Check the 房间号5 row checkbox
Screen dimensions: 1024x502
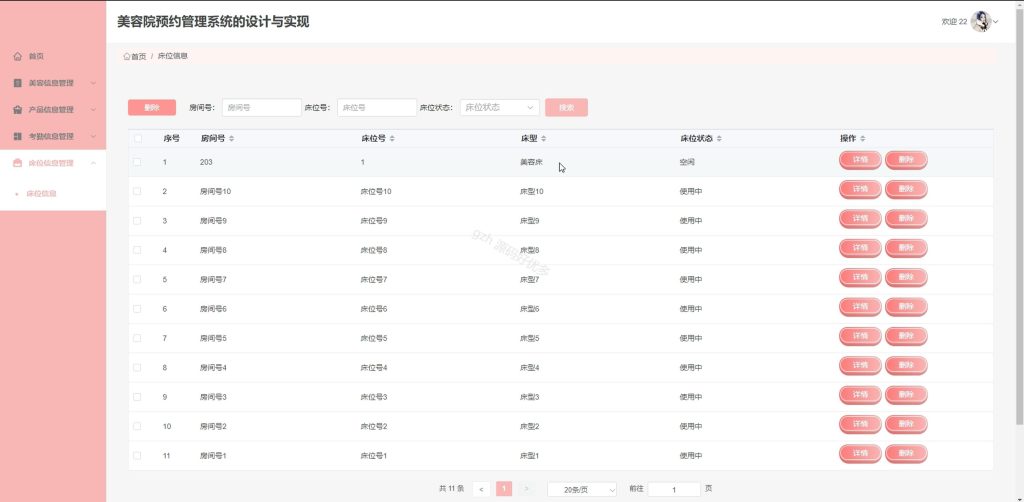coord(137,338)
